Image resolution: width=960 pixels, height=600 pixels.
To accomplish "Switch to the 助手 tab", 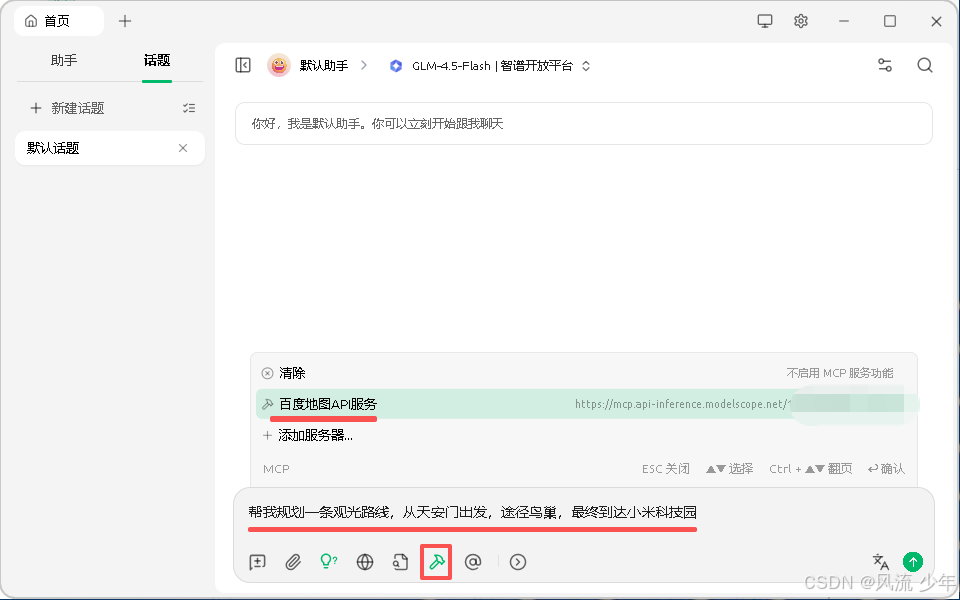I will [63, 60].
